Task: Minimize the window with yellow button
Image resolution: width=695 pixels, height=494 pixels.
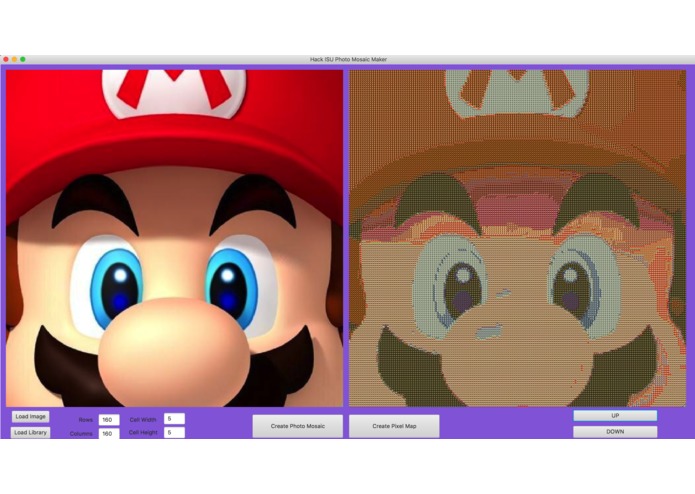Action: coord(14,59)
